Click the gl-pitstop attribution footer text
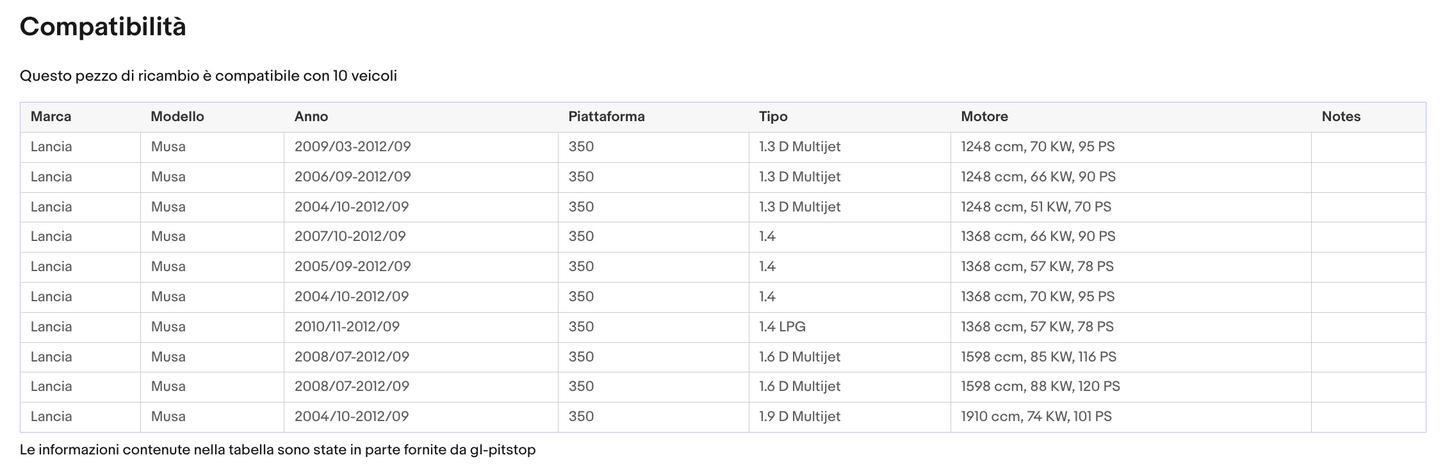1445x473 pixels. click(278, 450)
